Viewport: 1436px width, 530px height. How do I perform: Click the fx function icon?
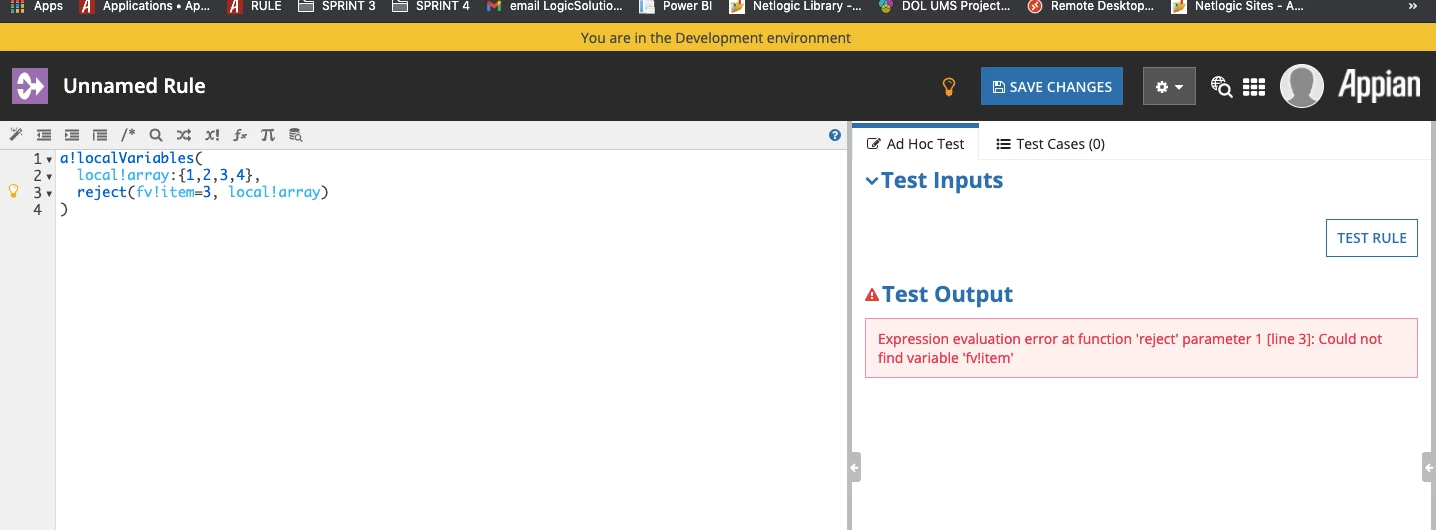coord(240,135)
